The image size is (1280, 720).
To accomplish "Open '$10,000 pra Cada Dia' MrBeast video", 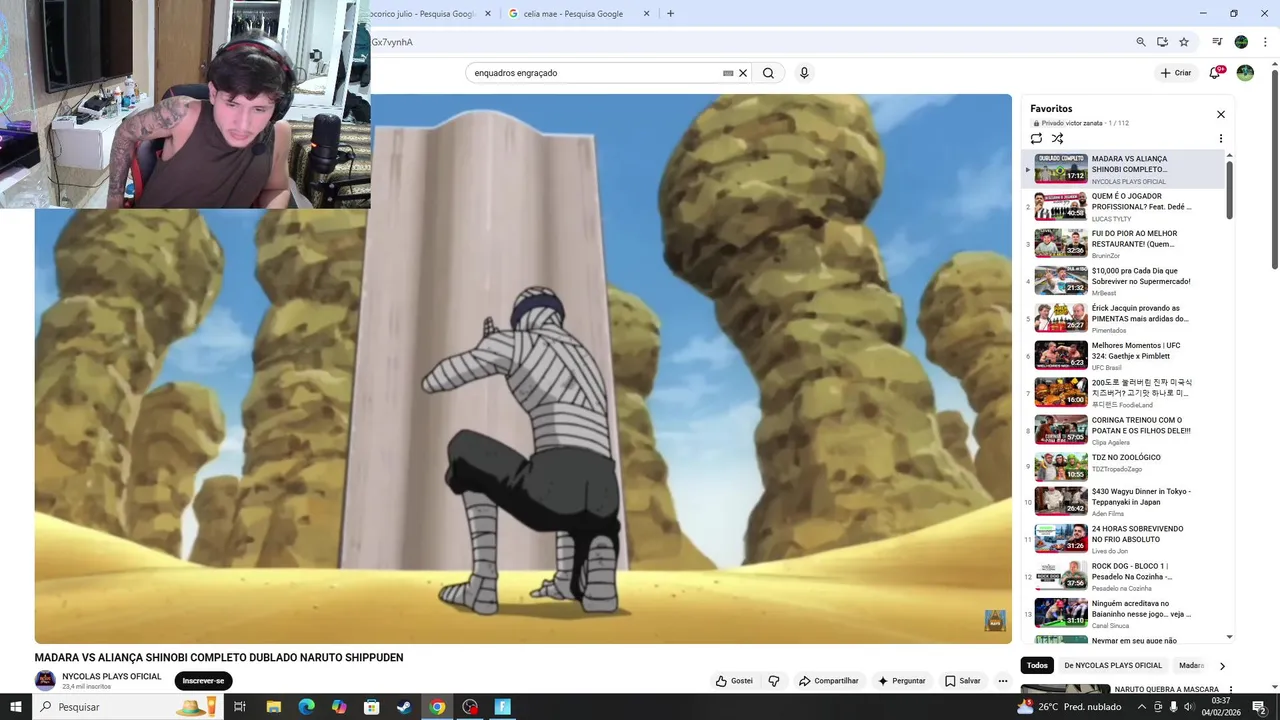I will 1123,281.
